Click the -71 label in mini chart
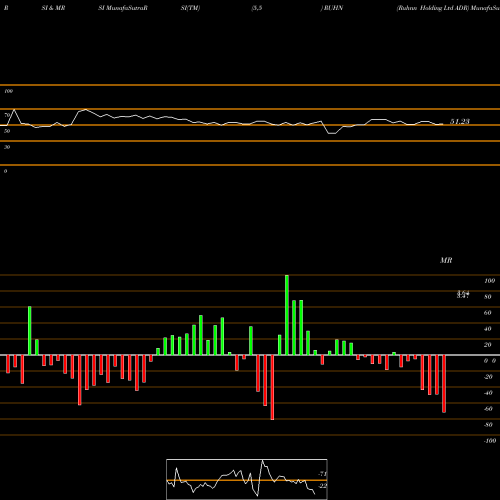 click(x=323, y=474)
